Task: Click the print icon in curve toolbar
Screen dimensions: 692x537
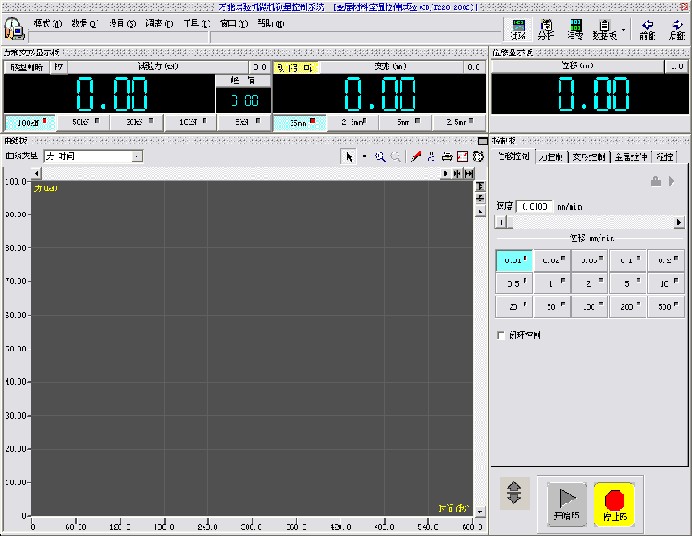Action: tap(446, 157)
